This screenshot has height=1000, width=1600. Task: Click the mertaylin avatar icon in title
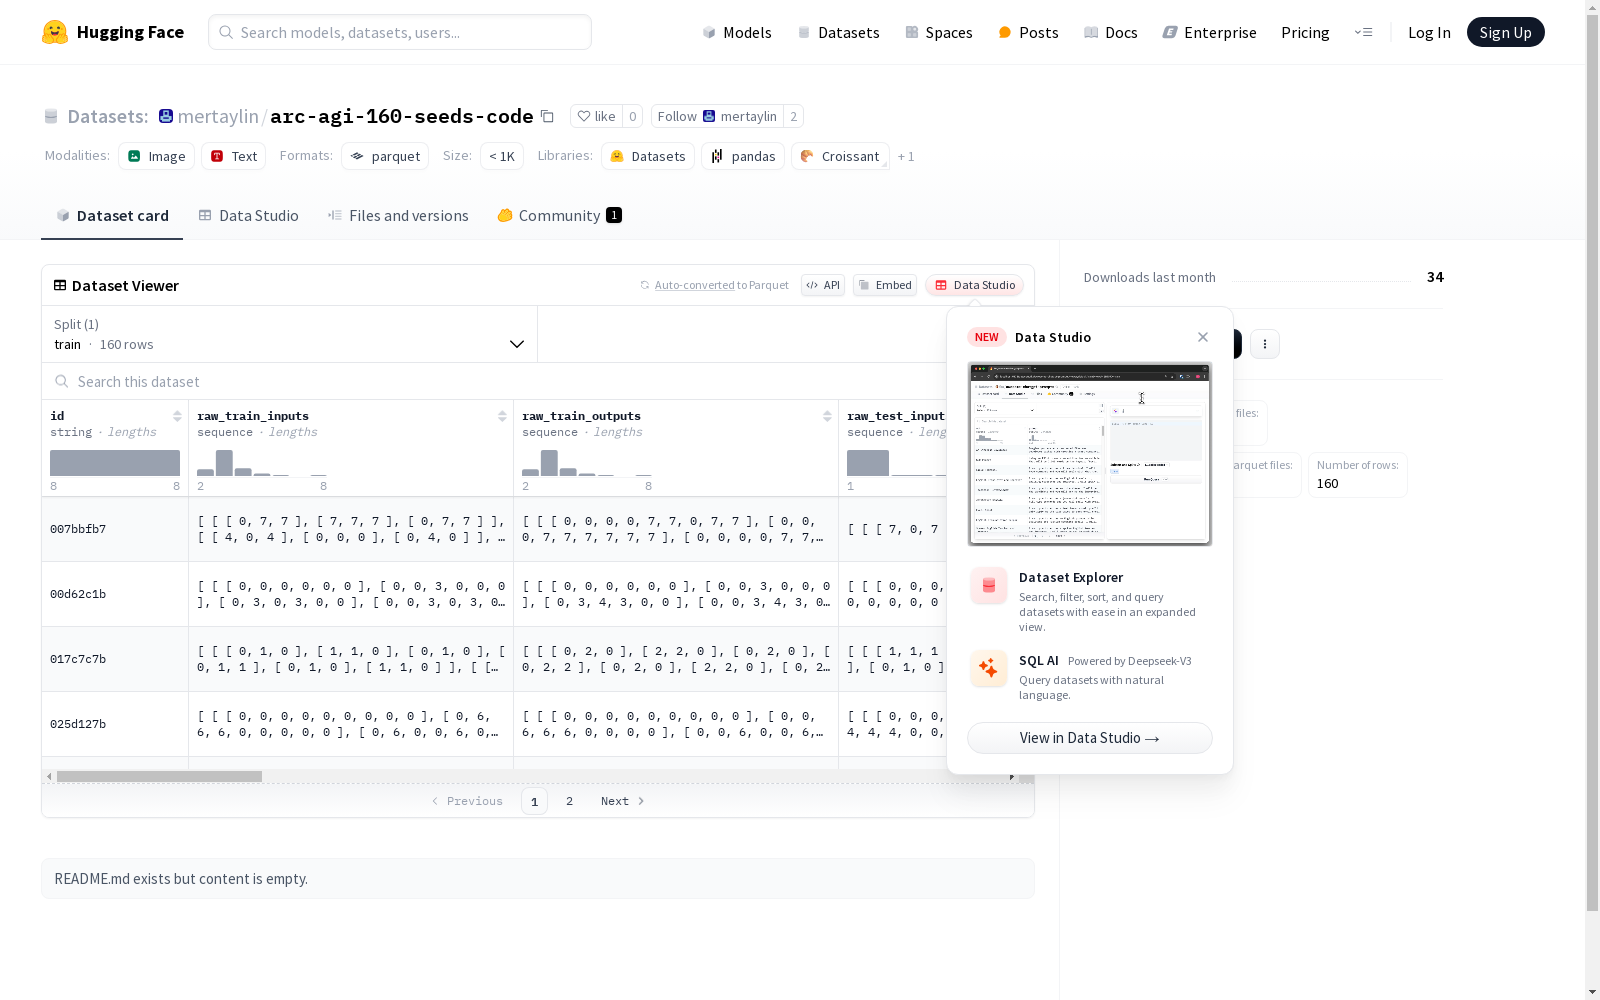point(166,116)
